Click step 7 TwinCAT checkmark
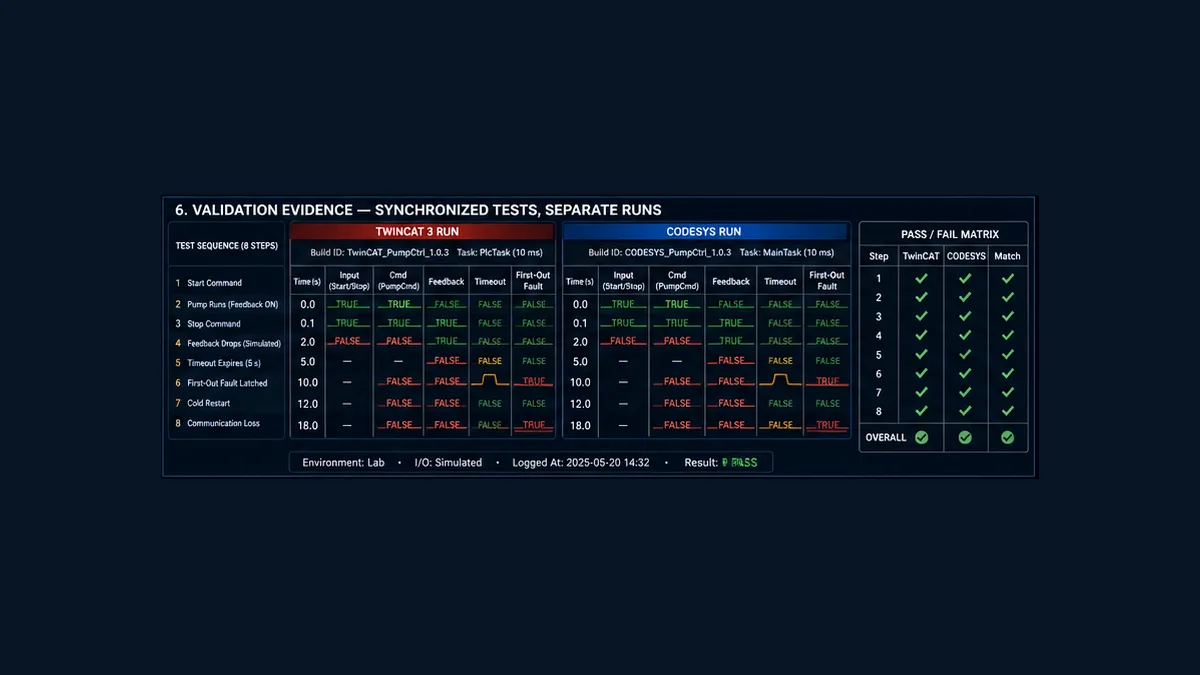 [x=921, y=393]
